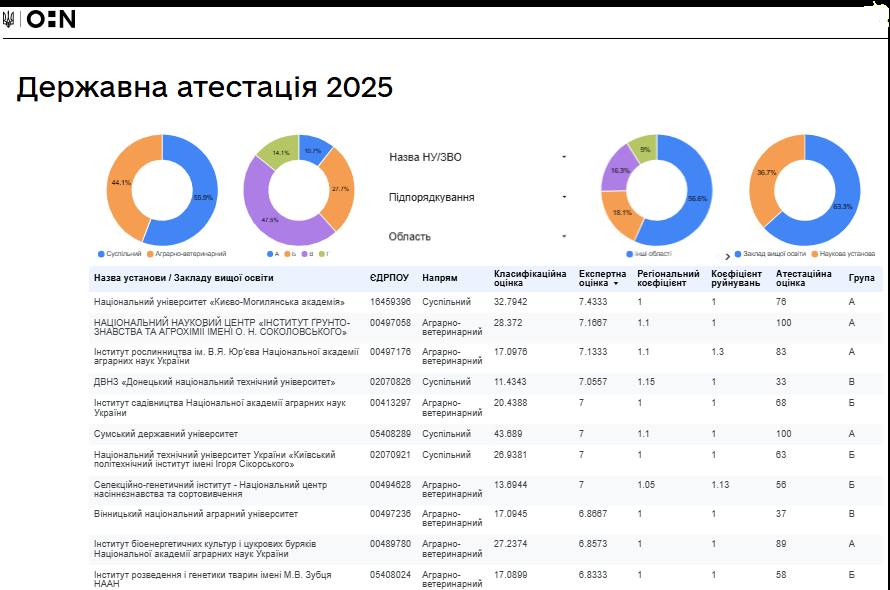Click the 'Інші області' legend marker
The width and height of the screenshot is (890, 590).
629,254
